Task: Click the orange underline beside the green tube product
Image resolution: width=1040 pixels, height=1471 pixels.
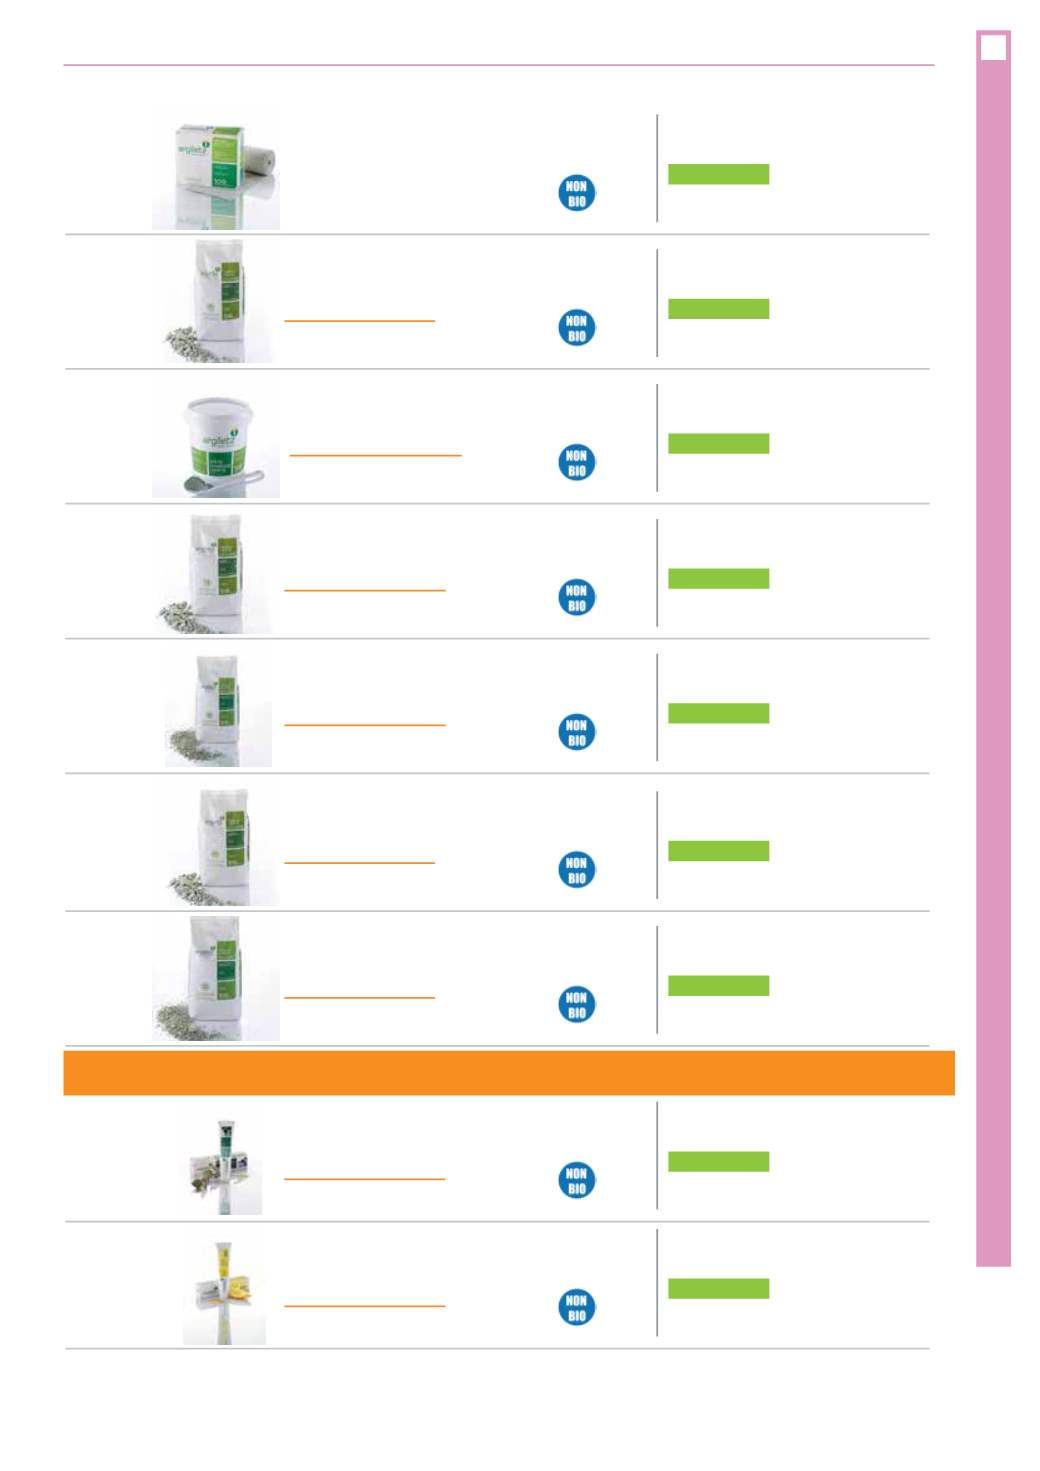Action: [x=364, y=1179]
